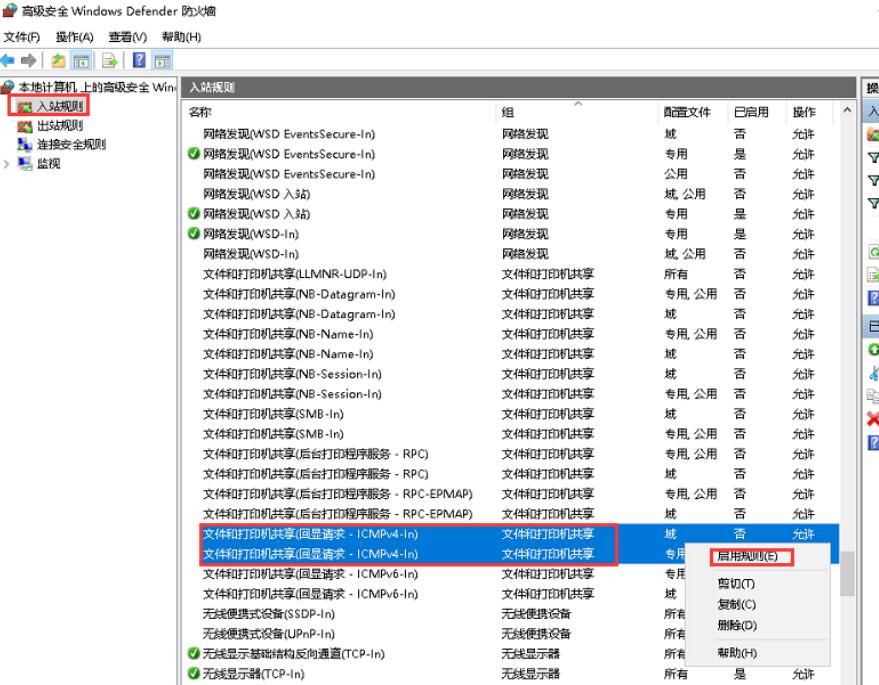Select rule 无线显示基础结构反向通道(TCP-In)

pos(293,654)
